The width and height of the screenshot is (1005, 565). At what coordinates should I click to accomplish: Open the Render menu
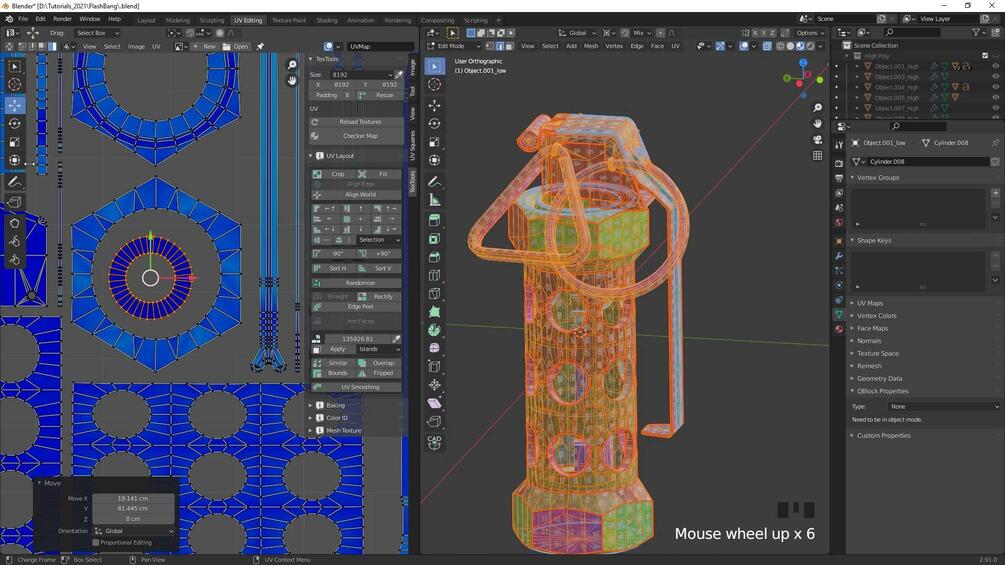point(62,19)
